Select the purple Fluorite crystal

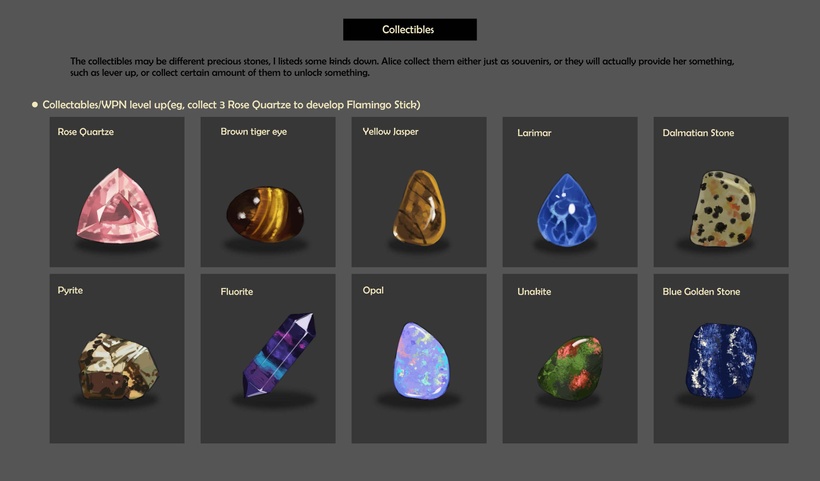point(279,354)
